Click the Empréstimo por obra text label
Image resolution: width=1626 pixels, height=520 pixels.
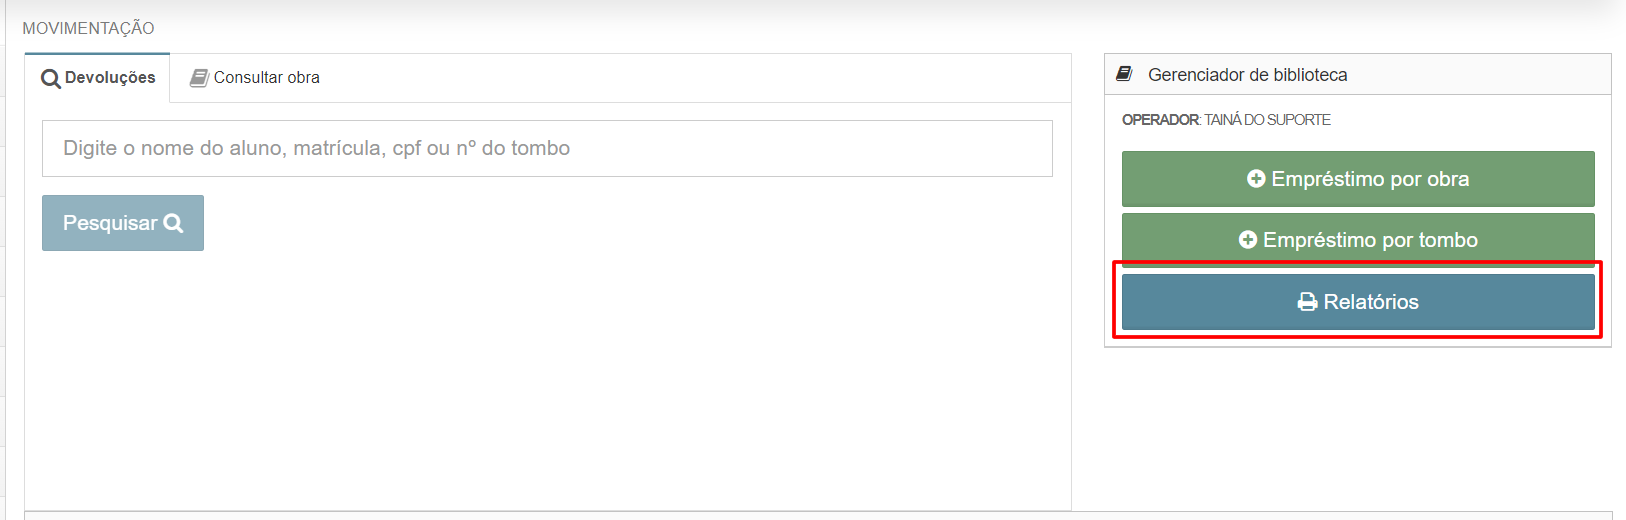click(x=1370, y=179)
